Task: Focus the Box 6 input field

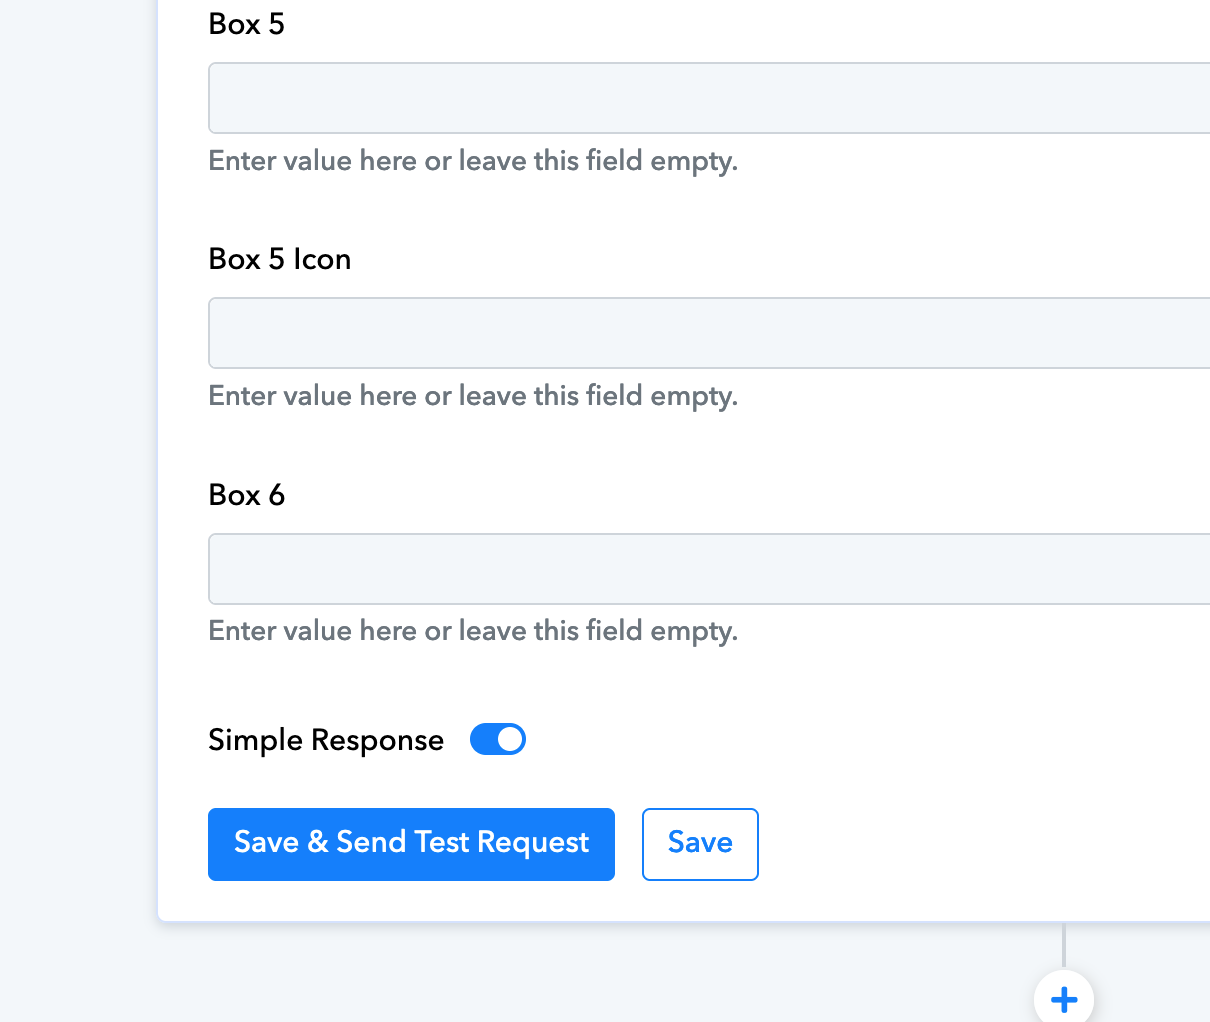Action: pyautogui.click(x=709, y=569)
